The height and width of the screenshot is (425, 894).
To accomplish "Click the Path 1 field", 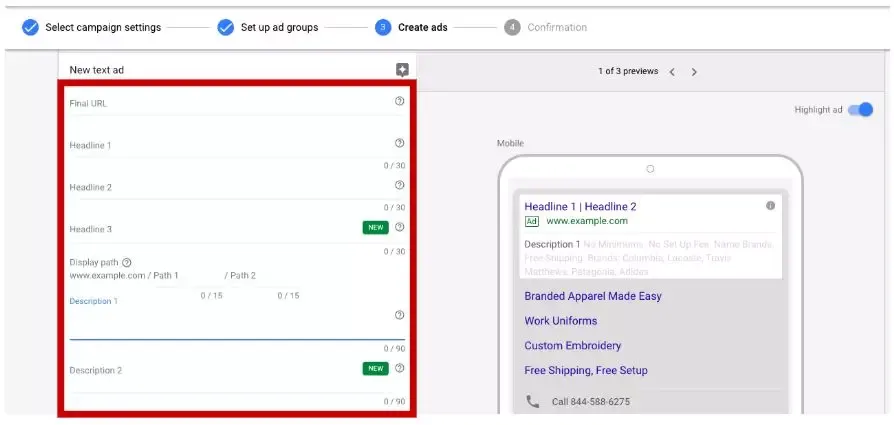I will [188, 276].
